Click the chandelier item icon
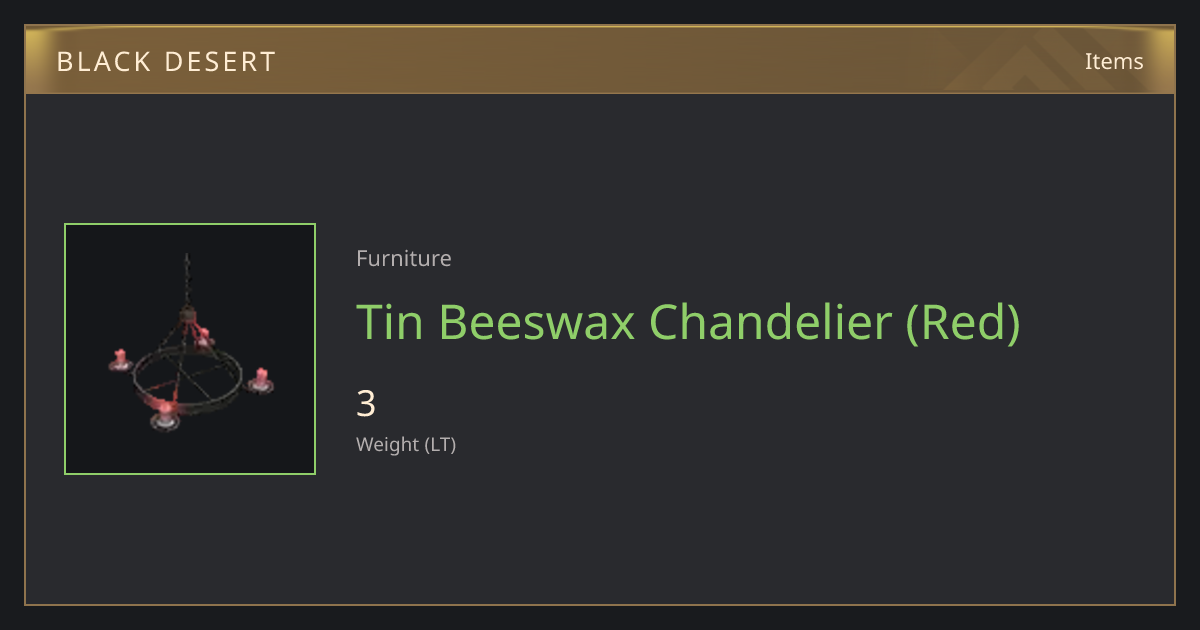Viewport: 1200px width, 630px height. click(x=190, y=349)
